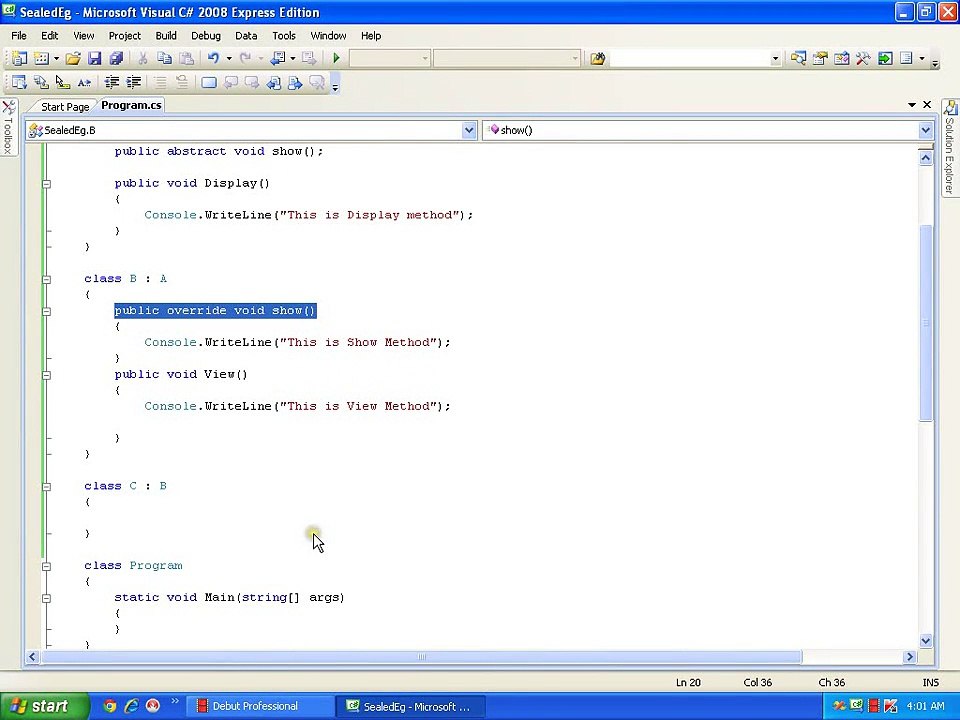Open the Edit menu

pyautogui.click(x=50, y=36)
